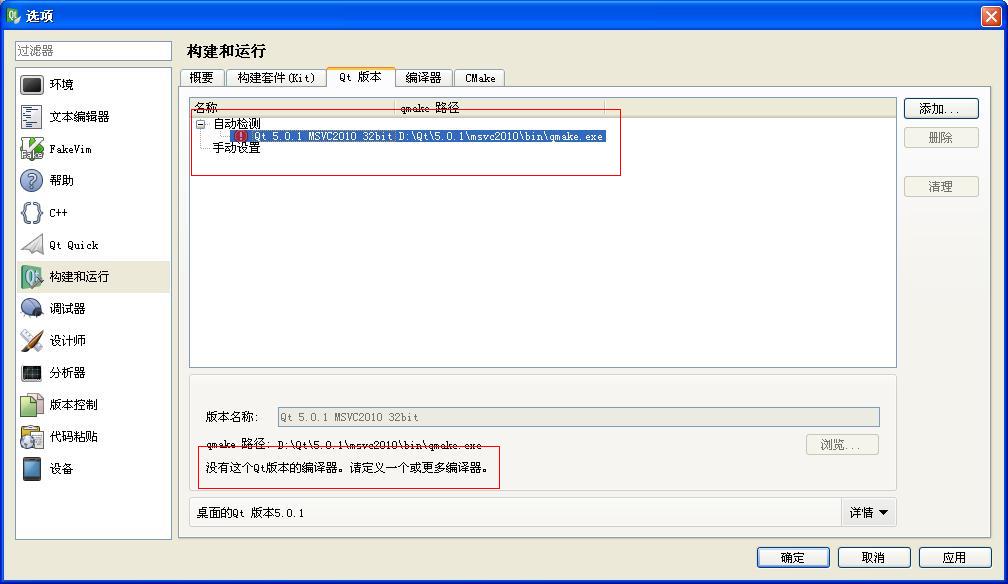Click the 版本名称 text field
The height and width of the screenshot is (584, 1008).
[x=579, y=417]
